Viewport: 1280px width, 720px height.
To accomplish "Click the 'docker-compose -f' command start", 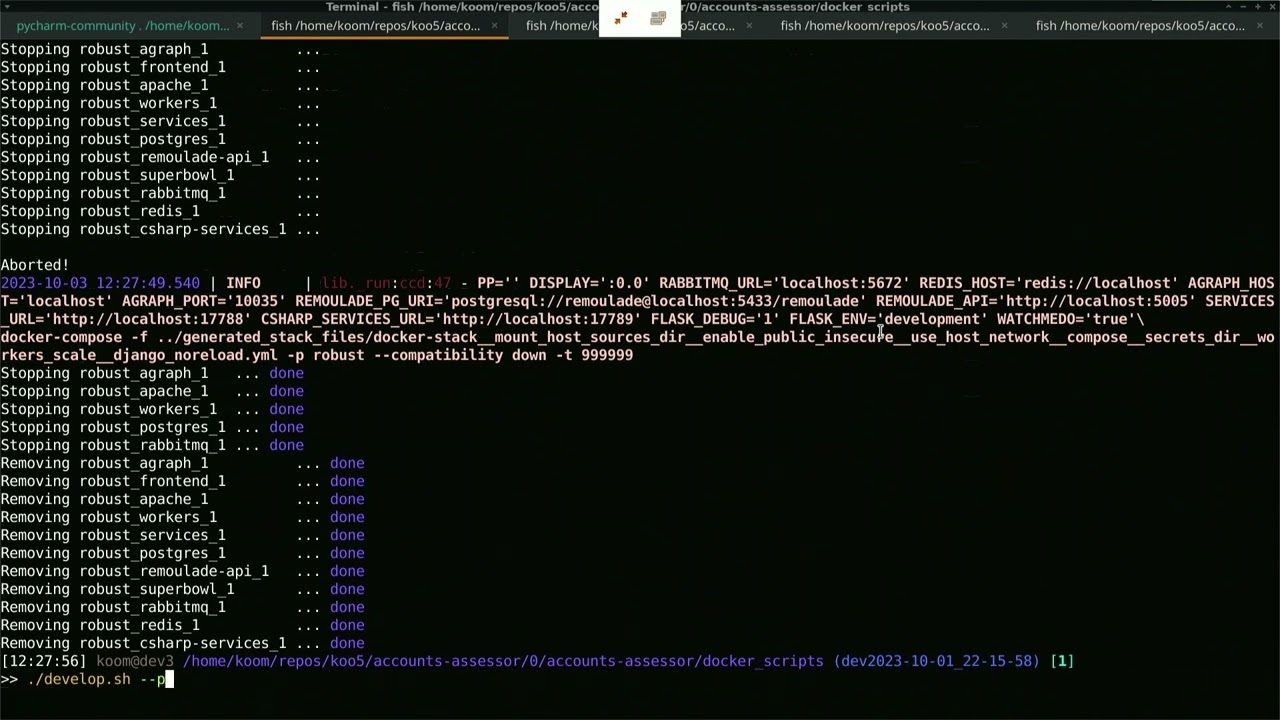I will point(74,337).
